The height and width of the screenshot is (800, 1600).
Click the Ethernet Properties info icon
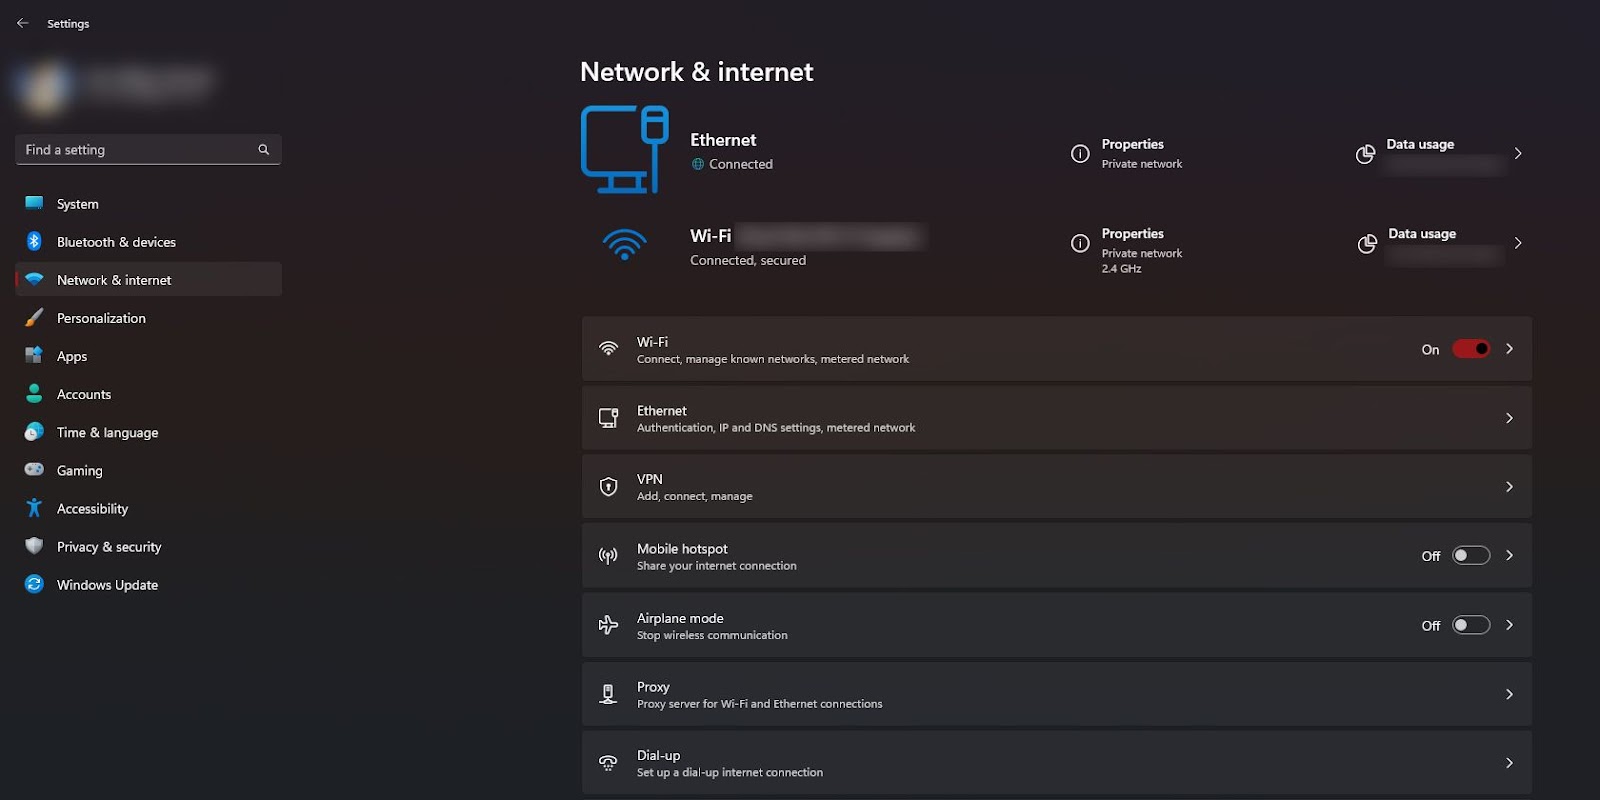point(1080,154)
